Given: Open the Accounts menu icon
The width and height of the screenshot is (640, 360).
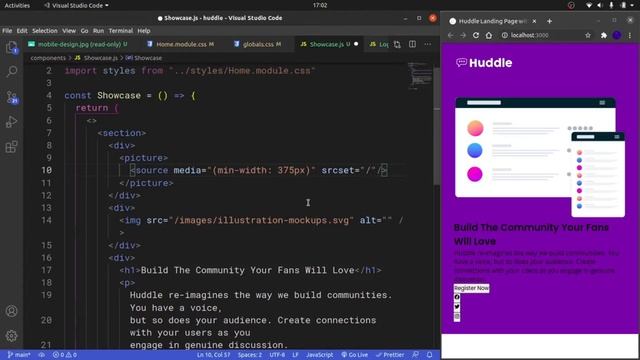Looking at the screenshot, I should (11, 311).
